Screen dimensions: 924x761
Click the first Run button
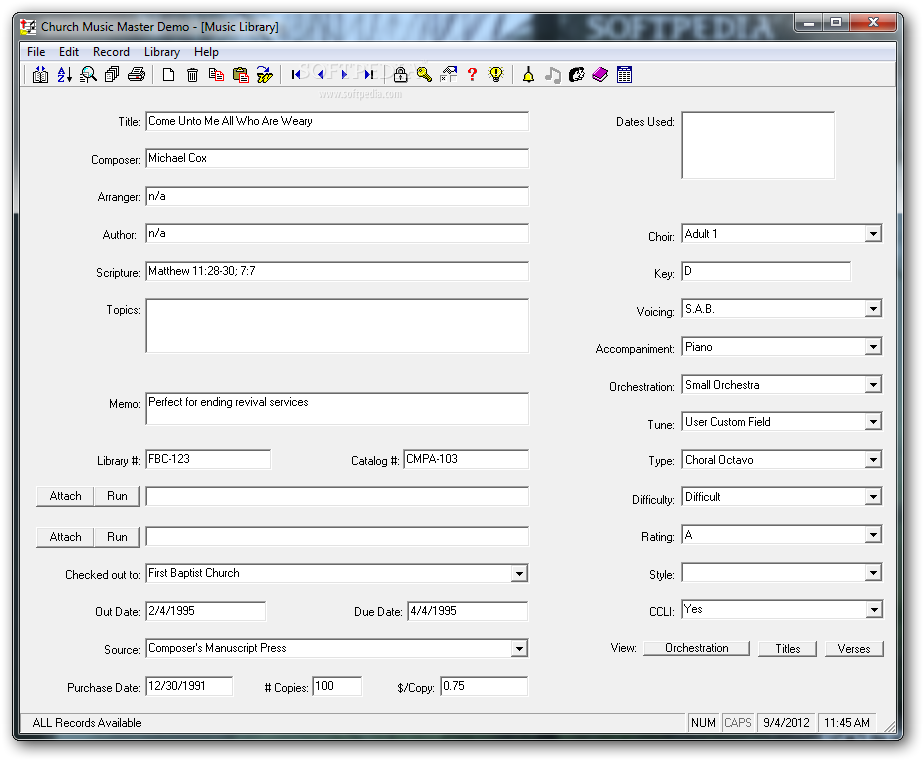pyautogui.click(x=117, y=496)
